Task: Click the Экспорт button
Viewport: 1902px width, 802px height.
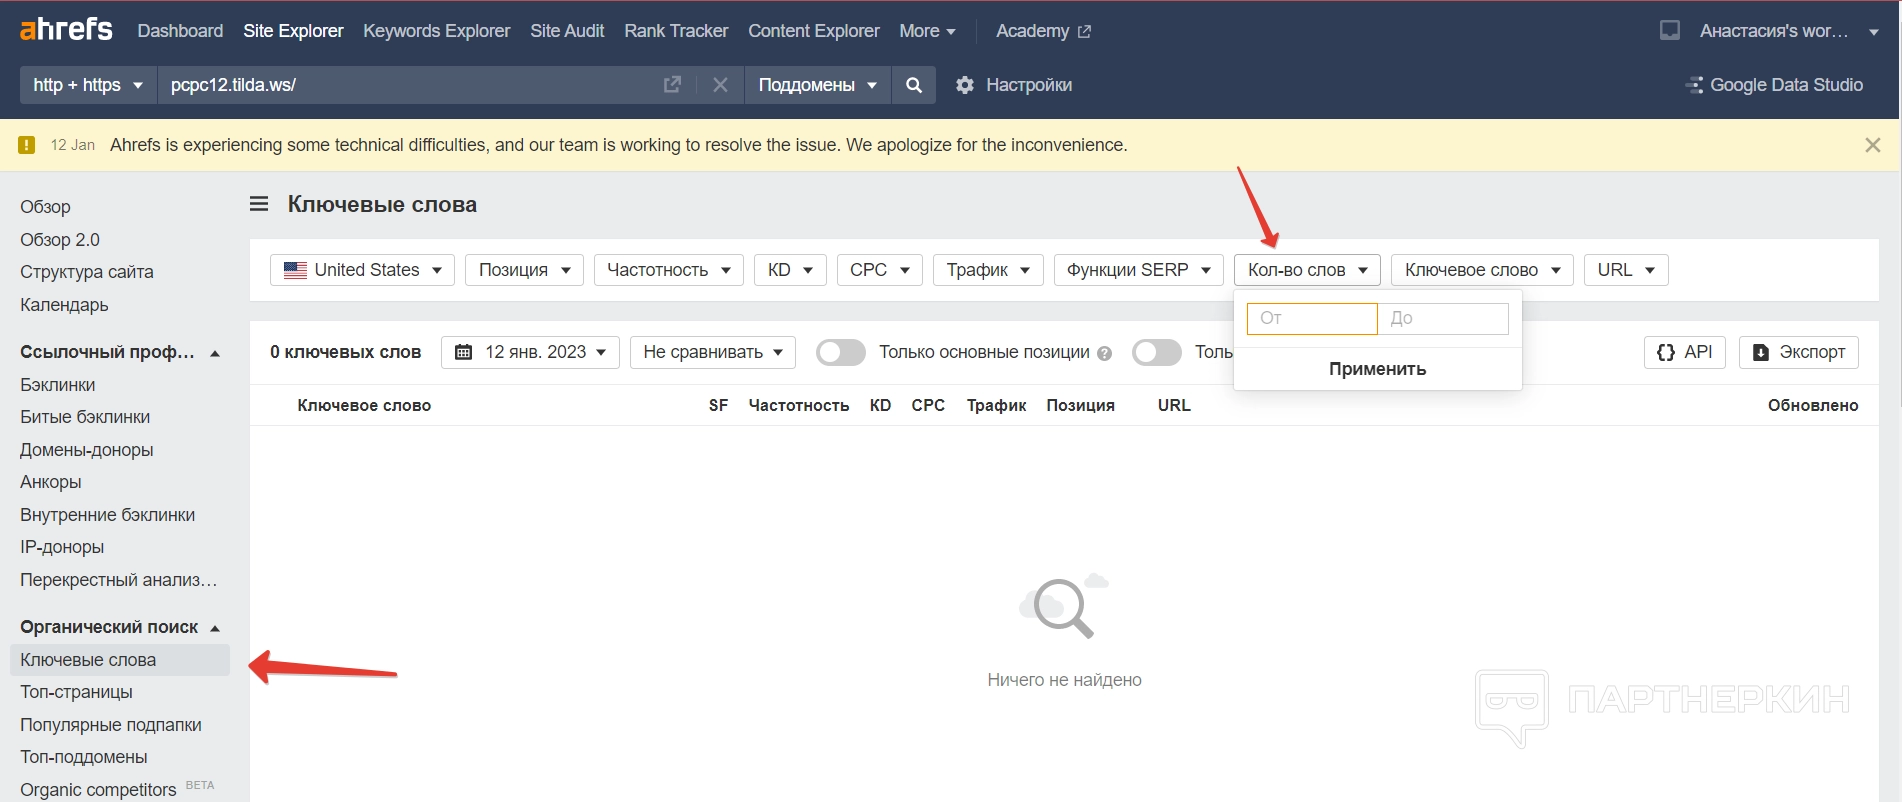Action: [x=1799, y=352]
